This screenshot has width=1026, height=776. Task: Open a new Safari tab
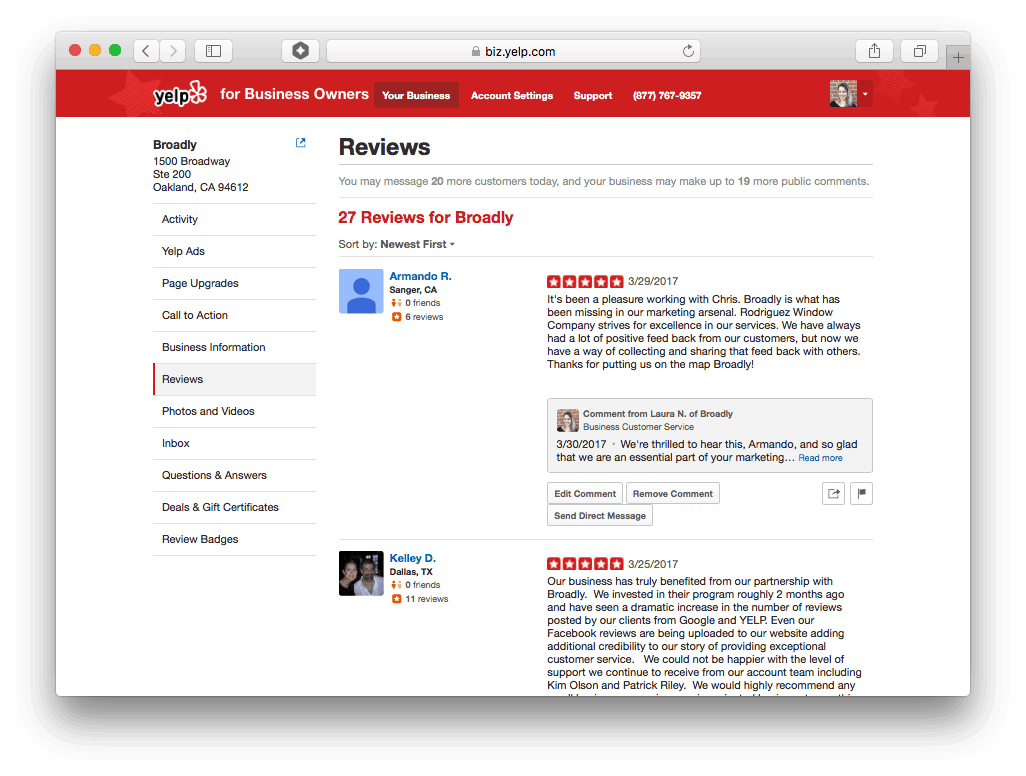(958, 58)
